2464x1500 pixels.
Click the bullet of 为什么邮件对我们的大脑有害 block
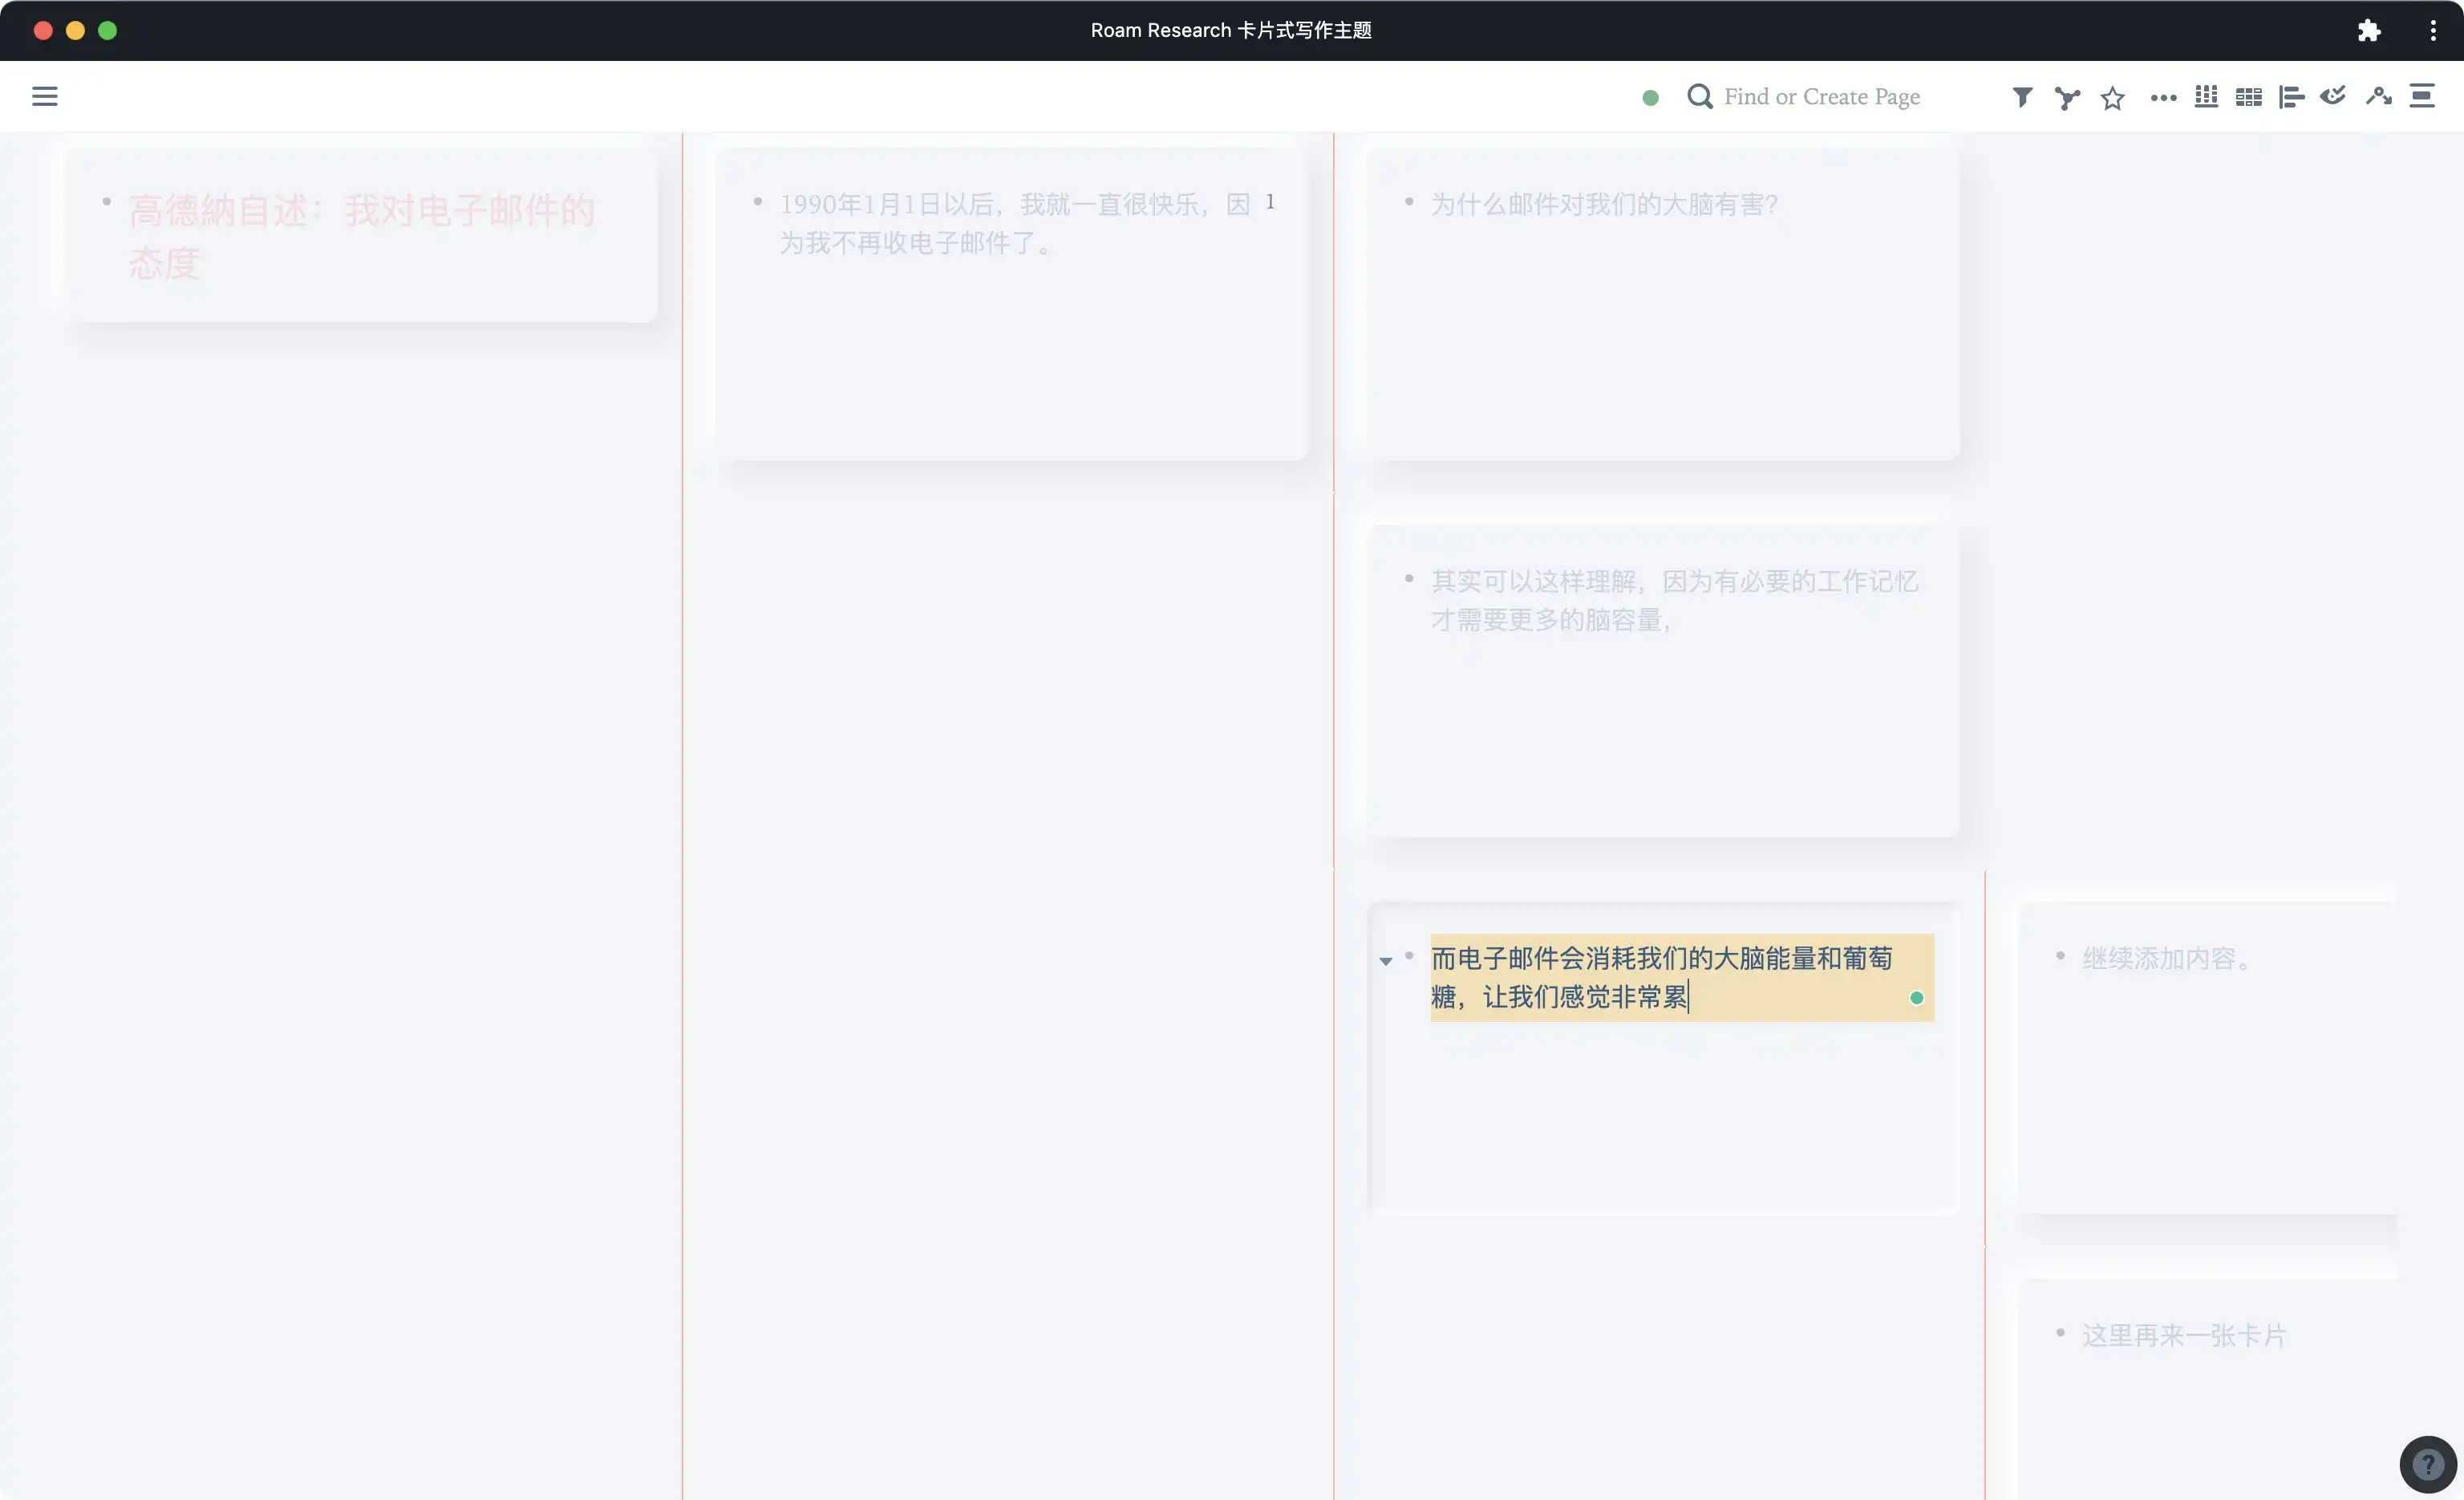coord(1409,202)
